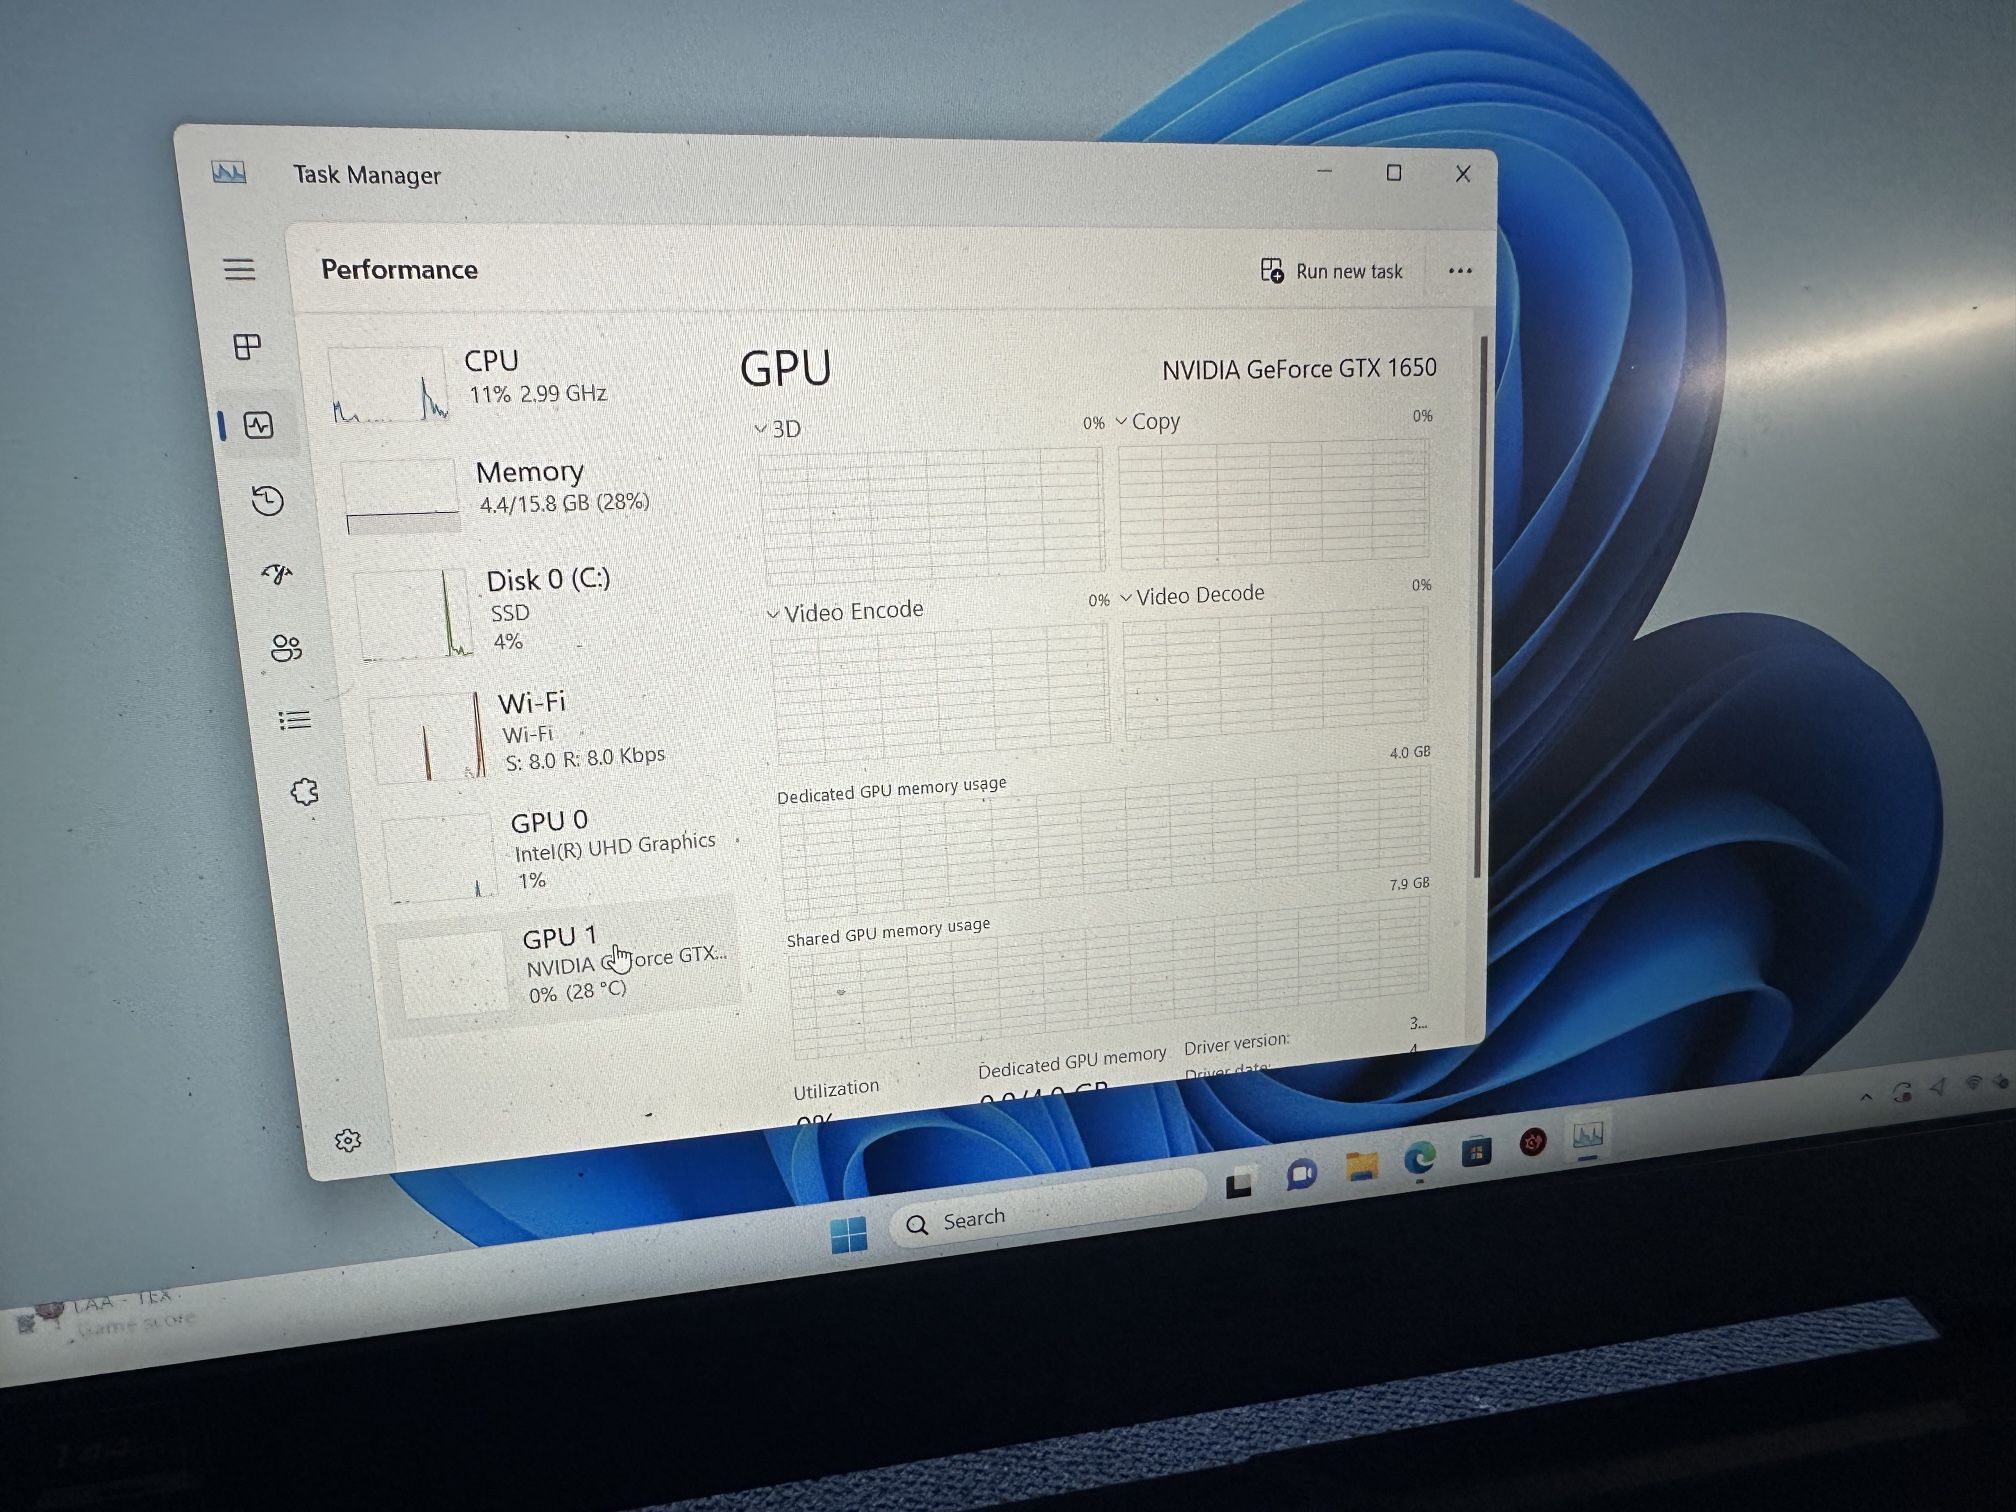The image size is (2016, 1512).
Task: Open the Task Manager hamburger navigation menu
Action: [239, 269]
